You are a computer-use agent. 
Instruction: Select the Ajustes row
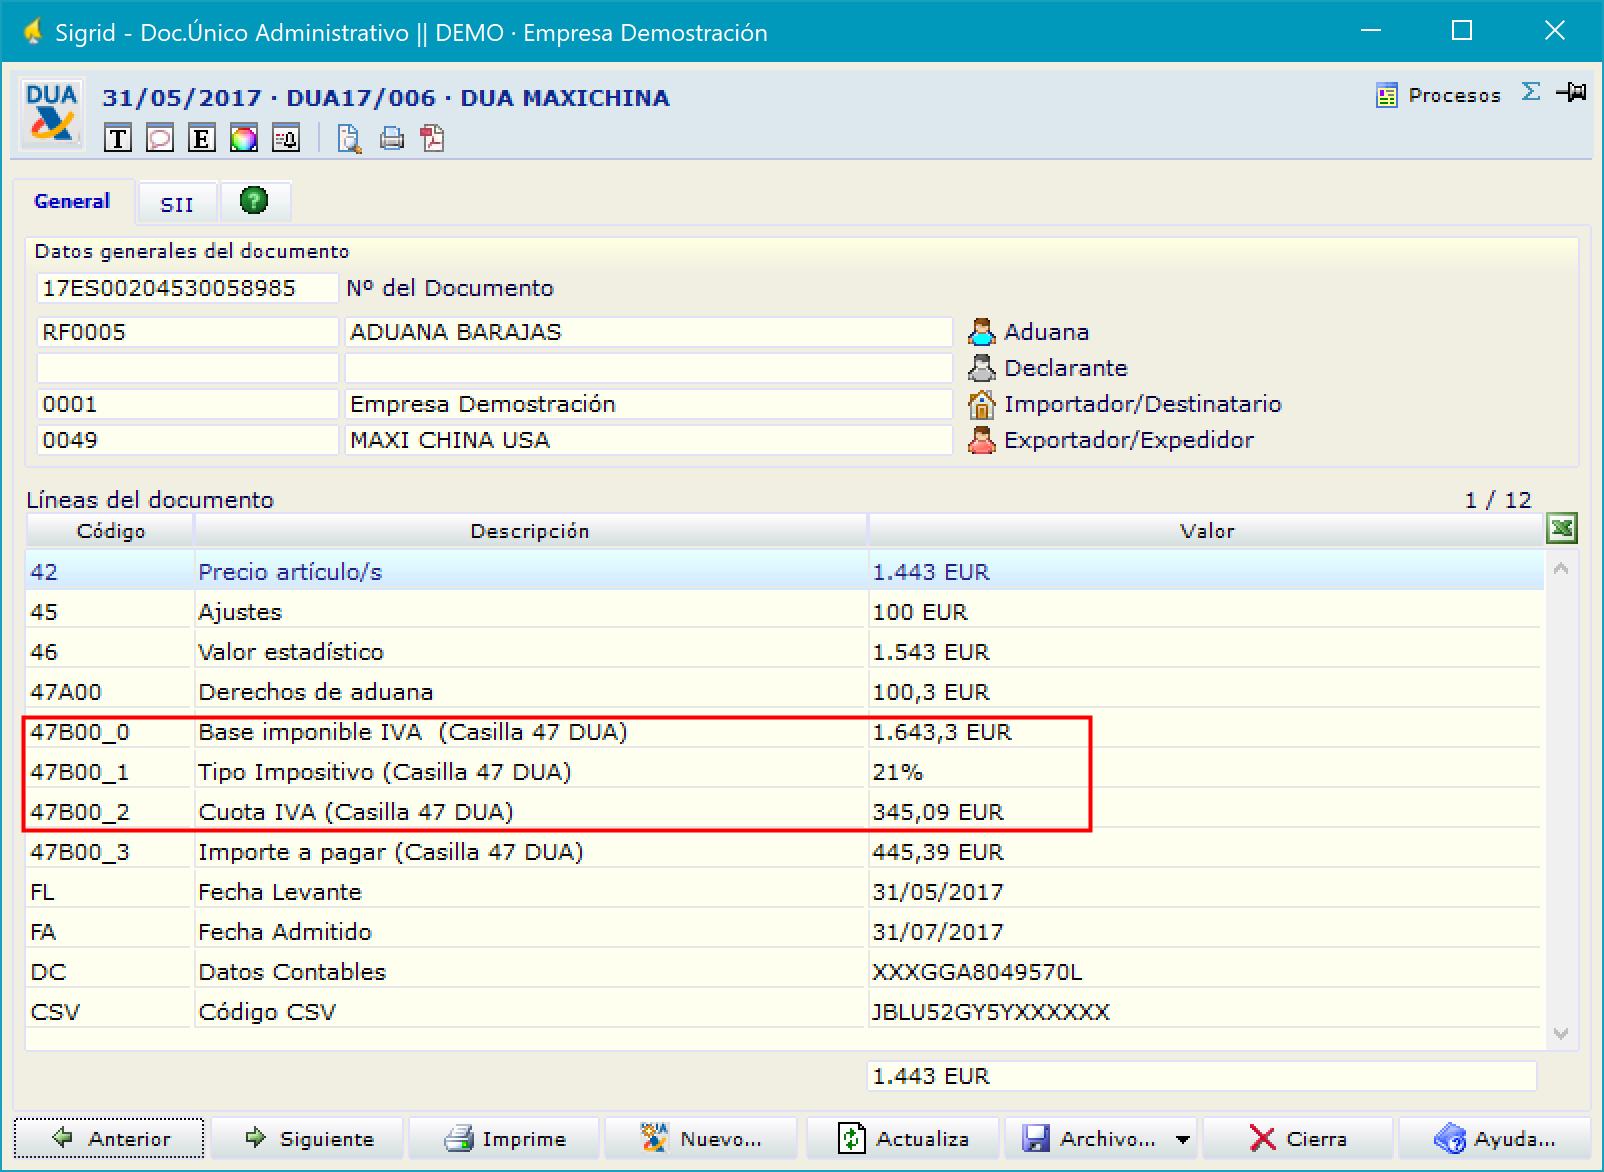pyautogui.click(x=785, y=612)
